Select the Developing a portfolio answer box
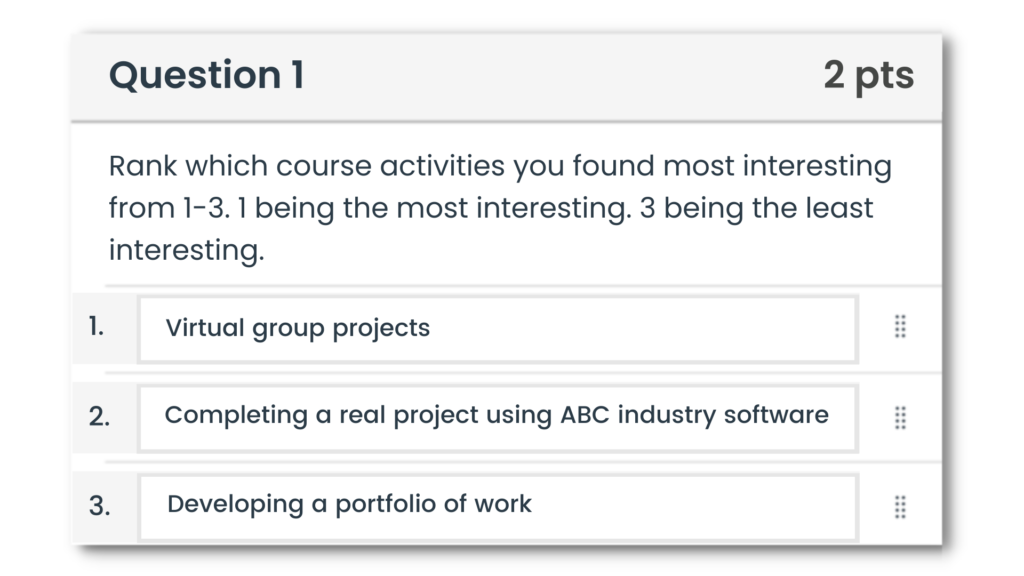The width and height of the screenshot is (1024, 576). tap(497, 506)
